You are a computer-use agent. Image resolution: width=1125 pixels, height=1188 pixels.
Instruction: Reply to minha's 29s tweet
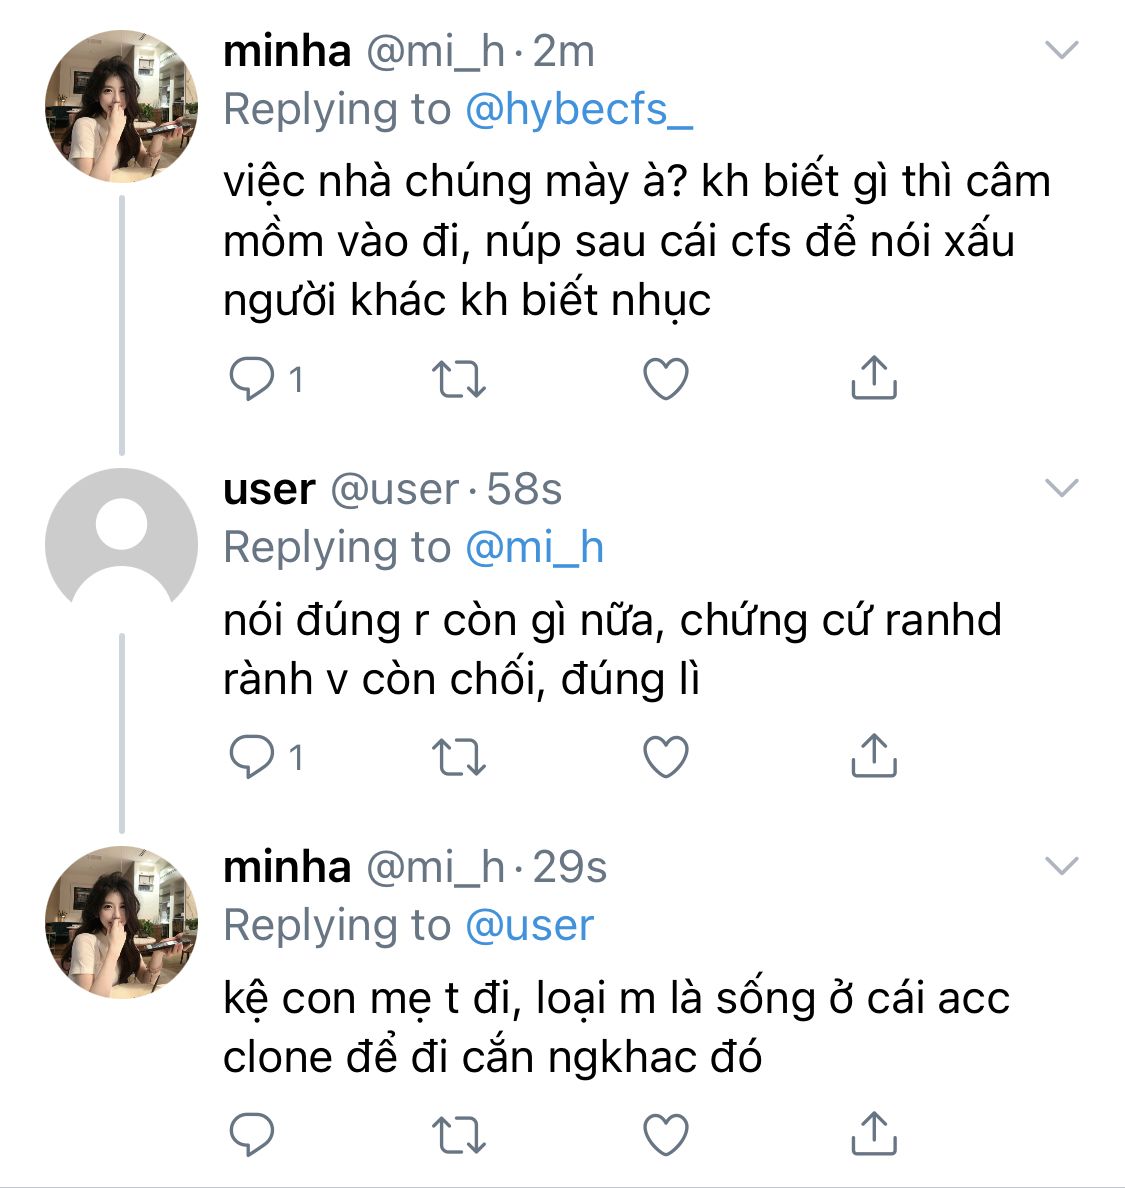pyautogui.click(x=251, y=1134)
